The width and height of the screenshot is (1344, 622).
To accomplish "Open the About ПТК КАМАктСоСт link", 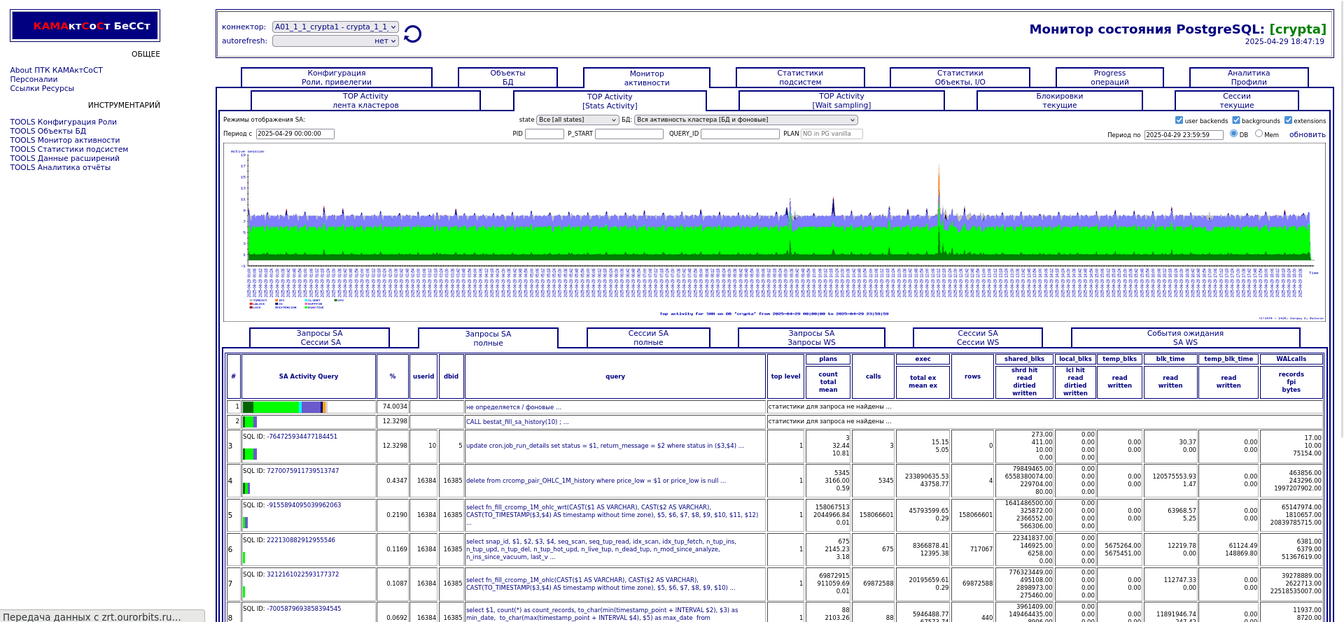I will pyautogui.click(x=56, y=70).
